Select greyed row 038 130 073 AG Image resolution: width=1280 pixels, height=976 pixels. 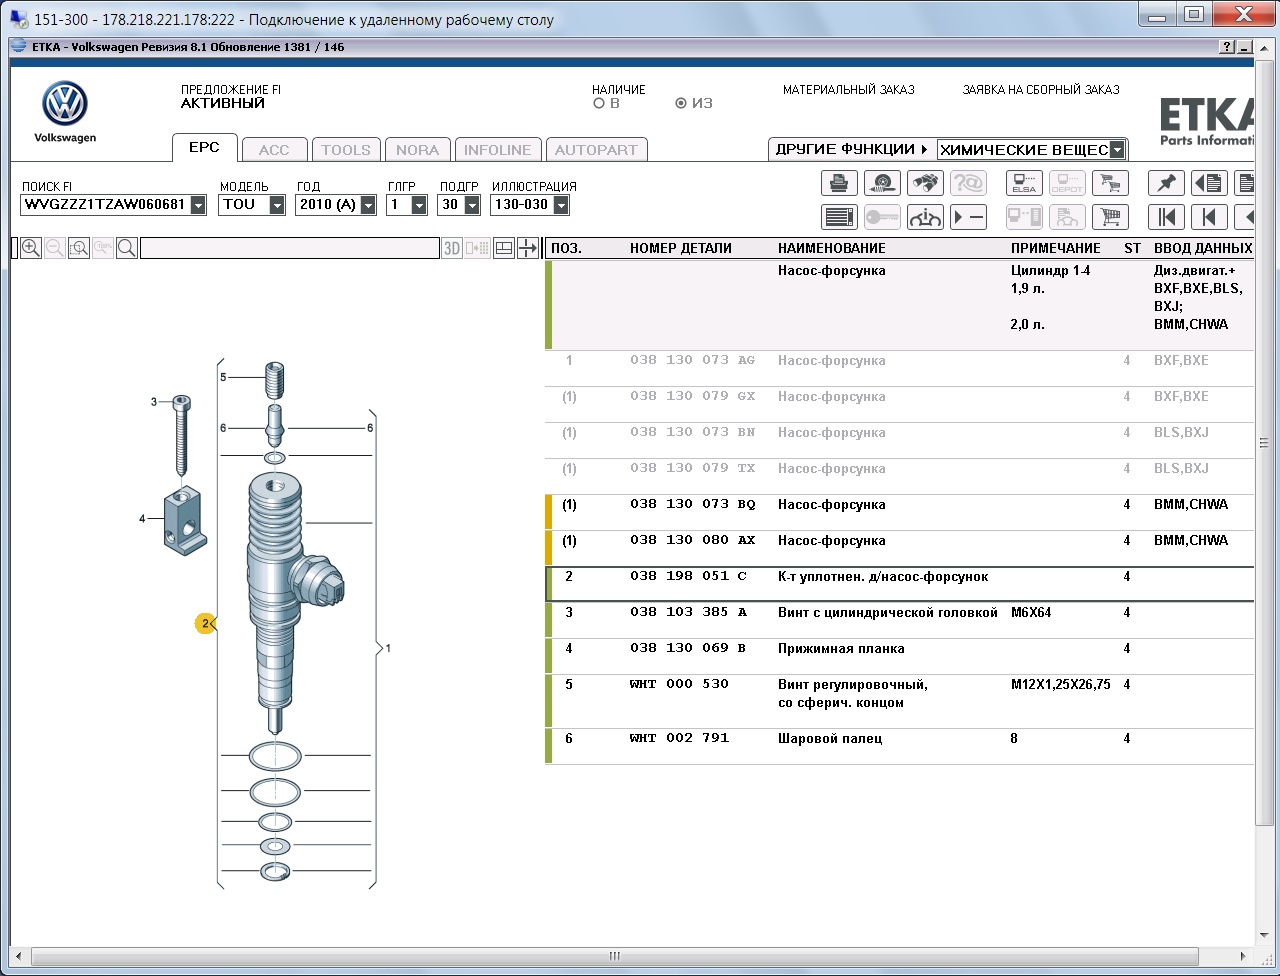point(900,368)
